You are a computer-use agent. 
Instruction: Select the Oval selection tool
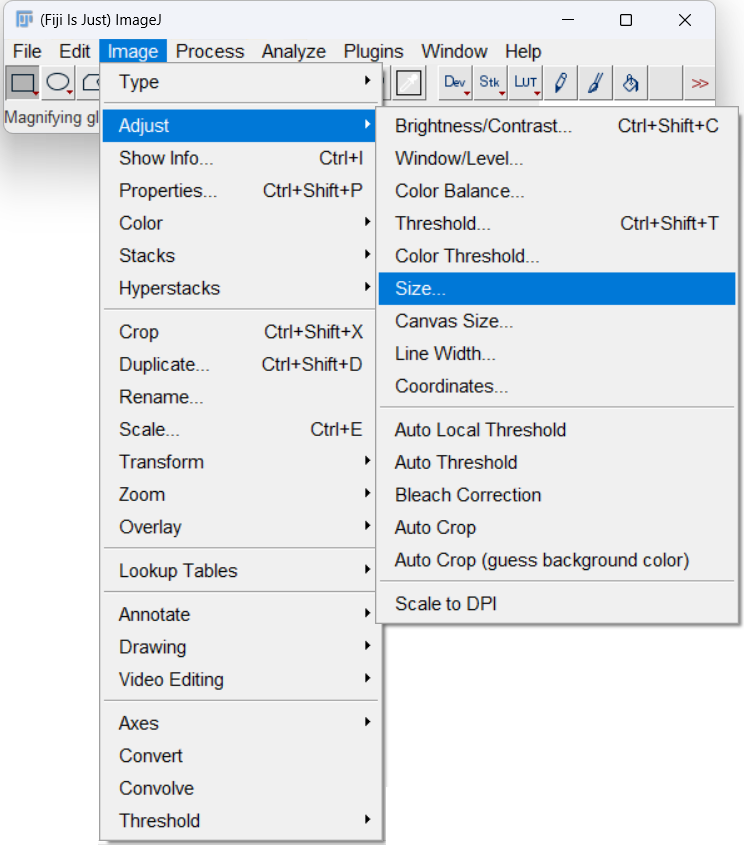[x=58, y=83]
